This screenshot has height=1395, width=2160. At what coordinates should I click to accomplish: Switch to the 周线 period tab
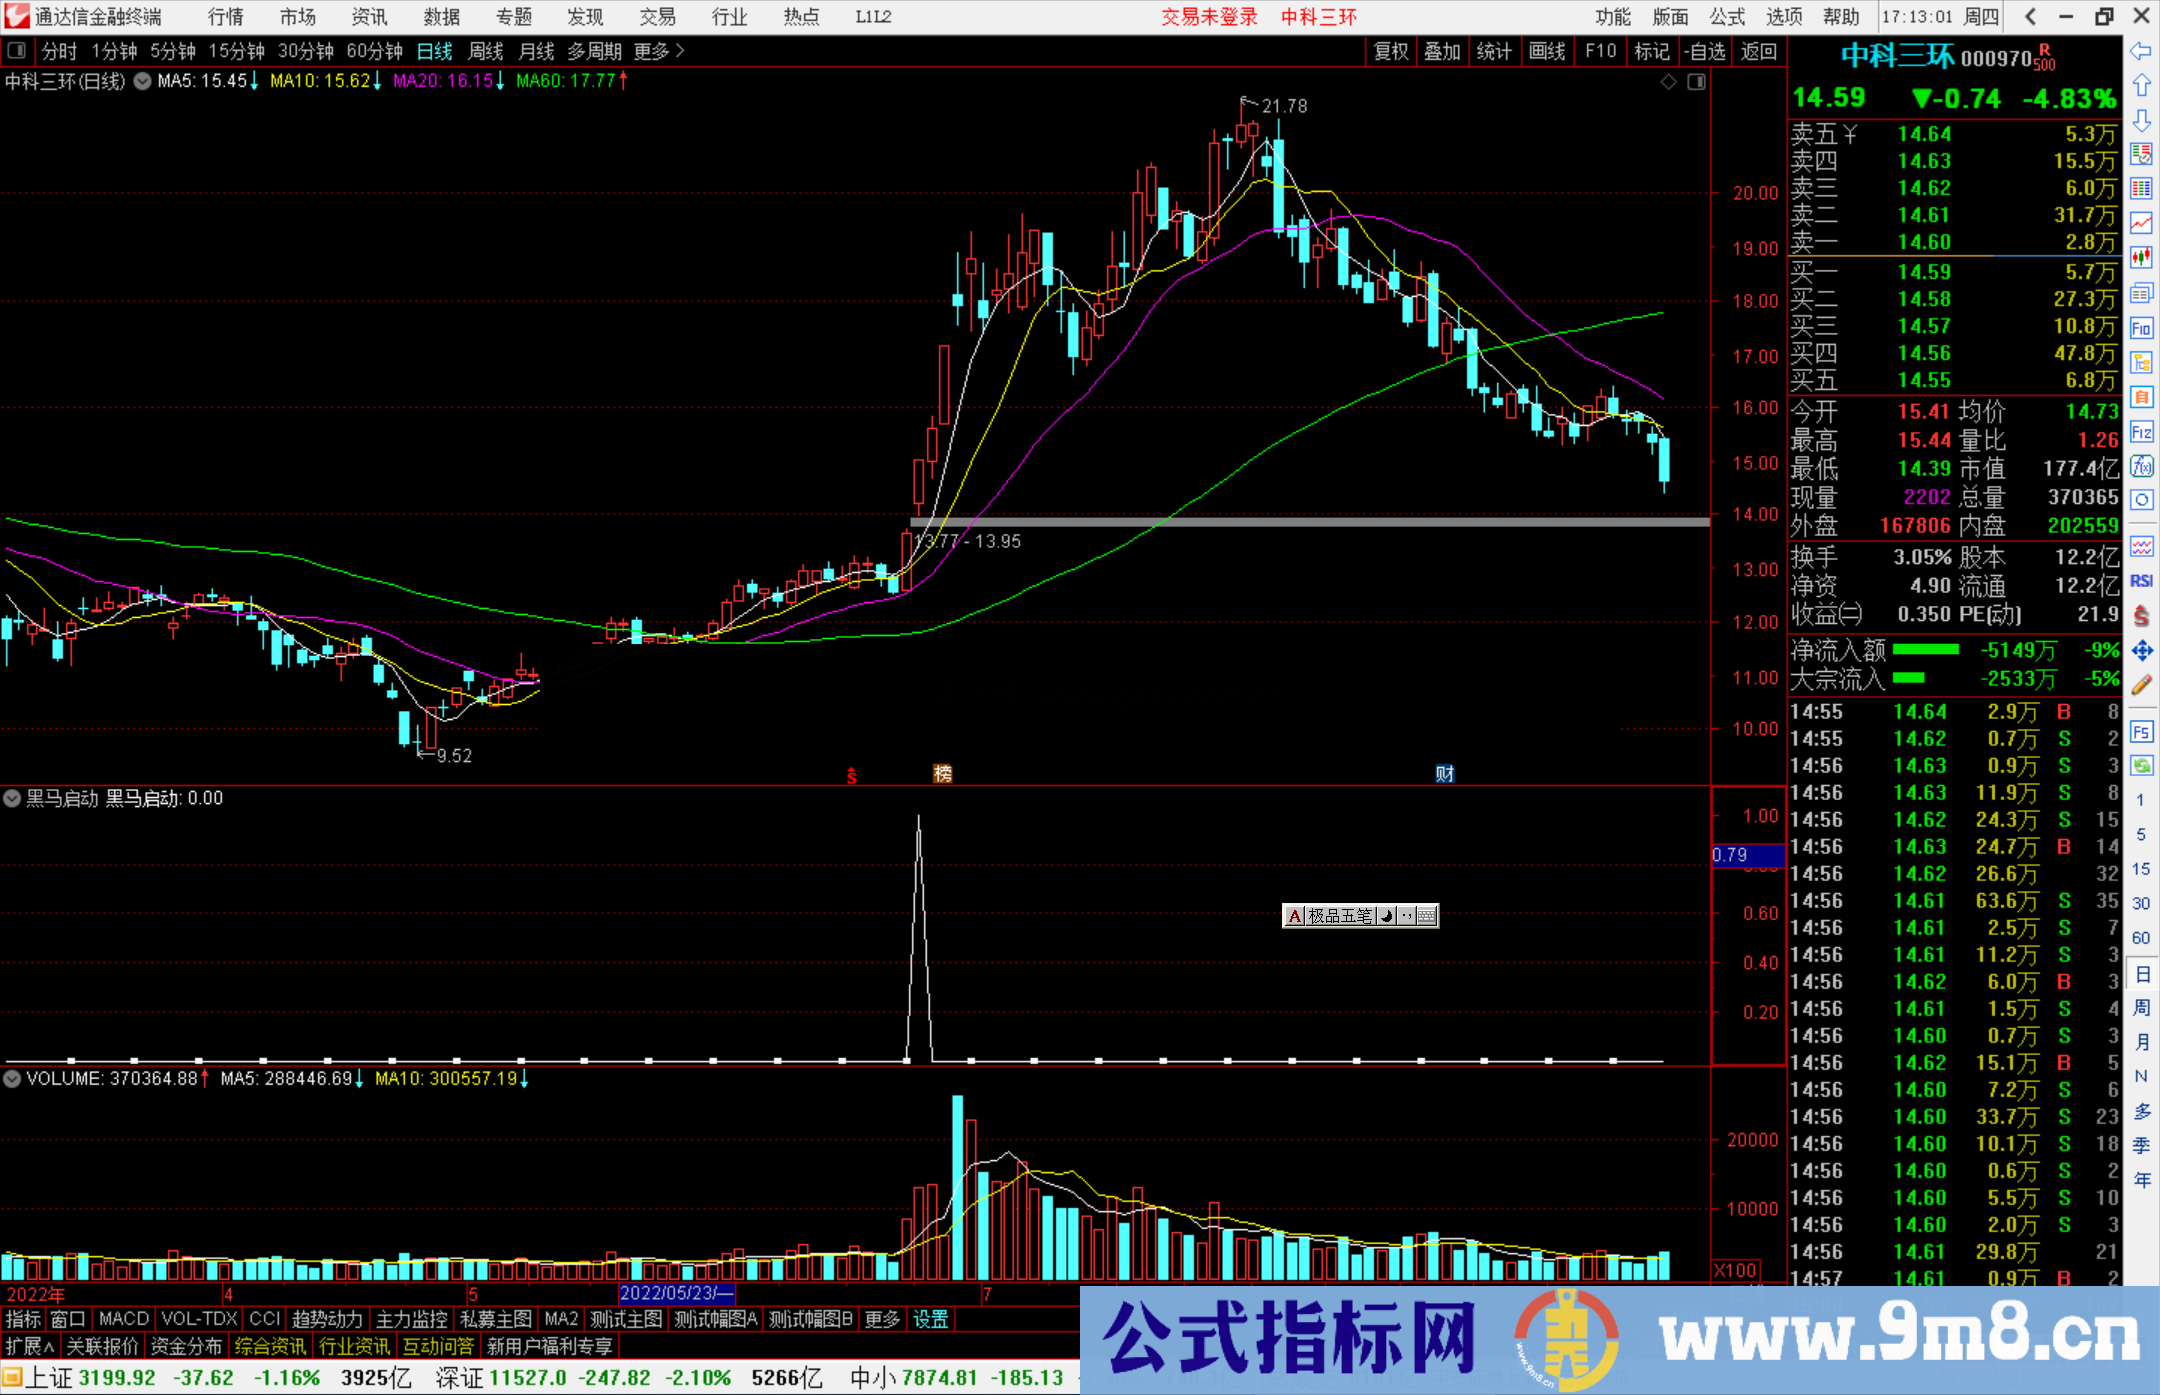486,51
